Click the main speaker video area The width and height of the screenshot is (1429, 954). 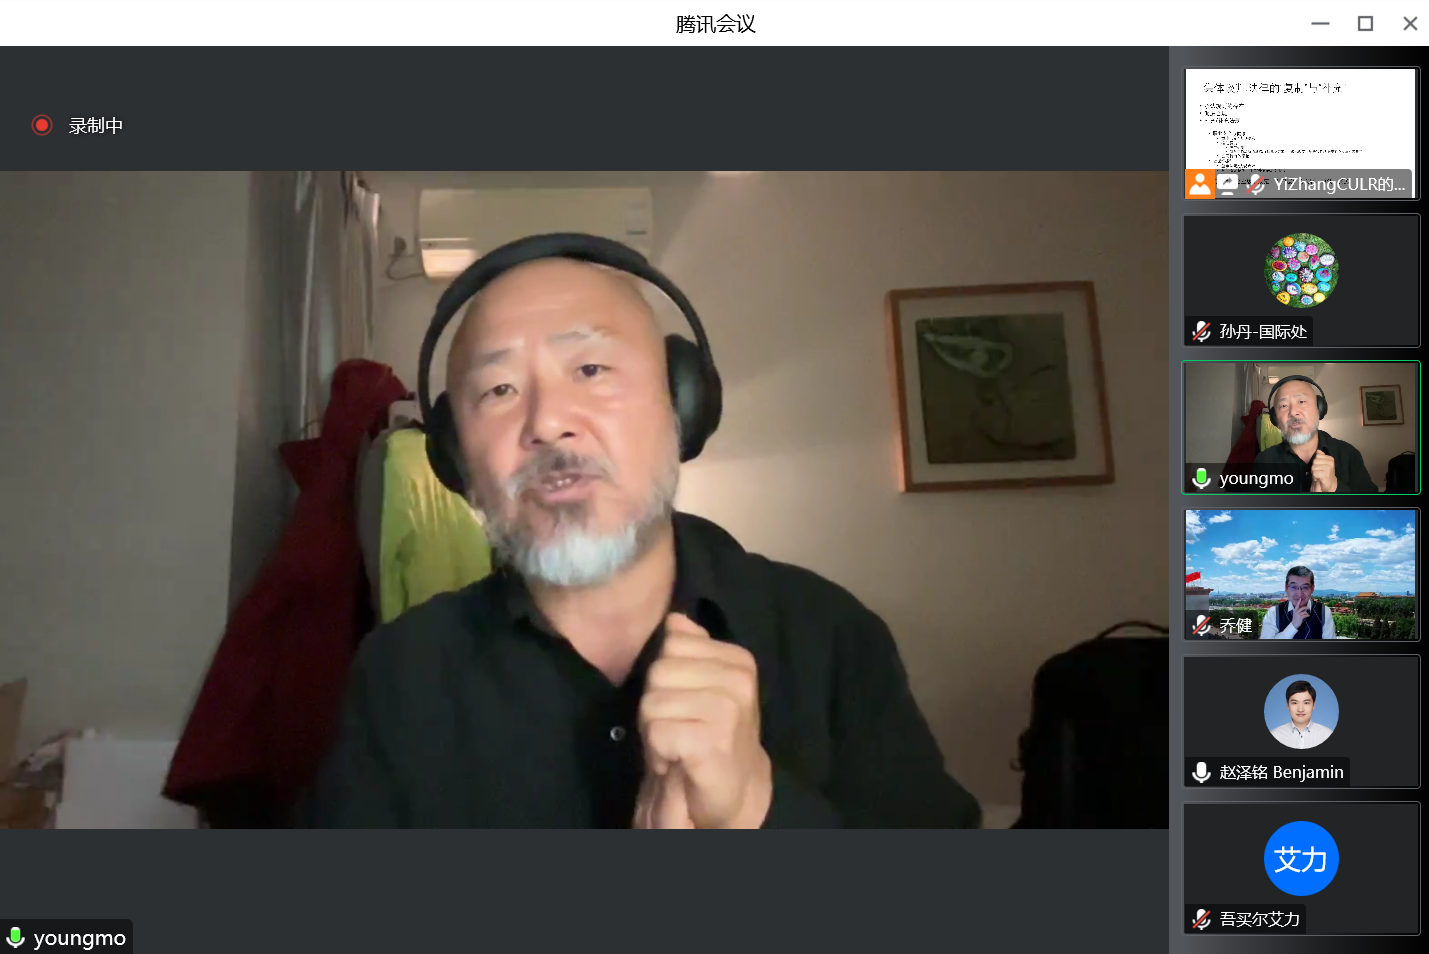point(584,500)
